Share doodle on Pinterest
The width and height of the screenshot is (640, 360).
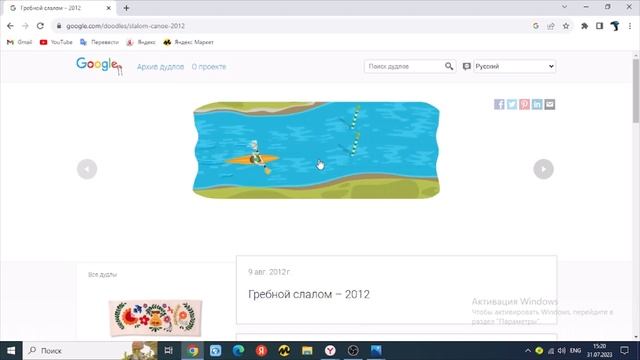[524, 104]
